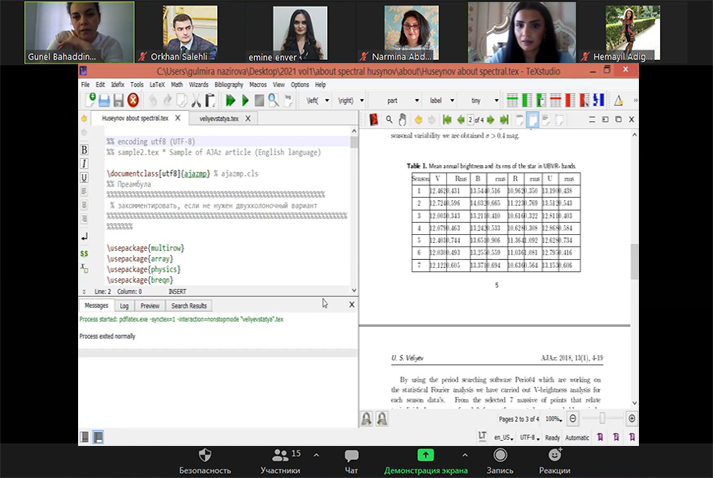Close the messages panel with X
The width and height of the screenshot is (713, 478).
point(351,305)
